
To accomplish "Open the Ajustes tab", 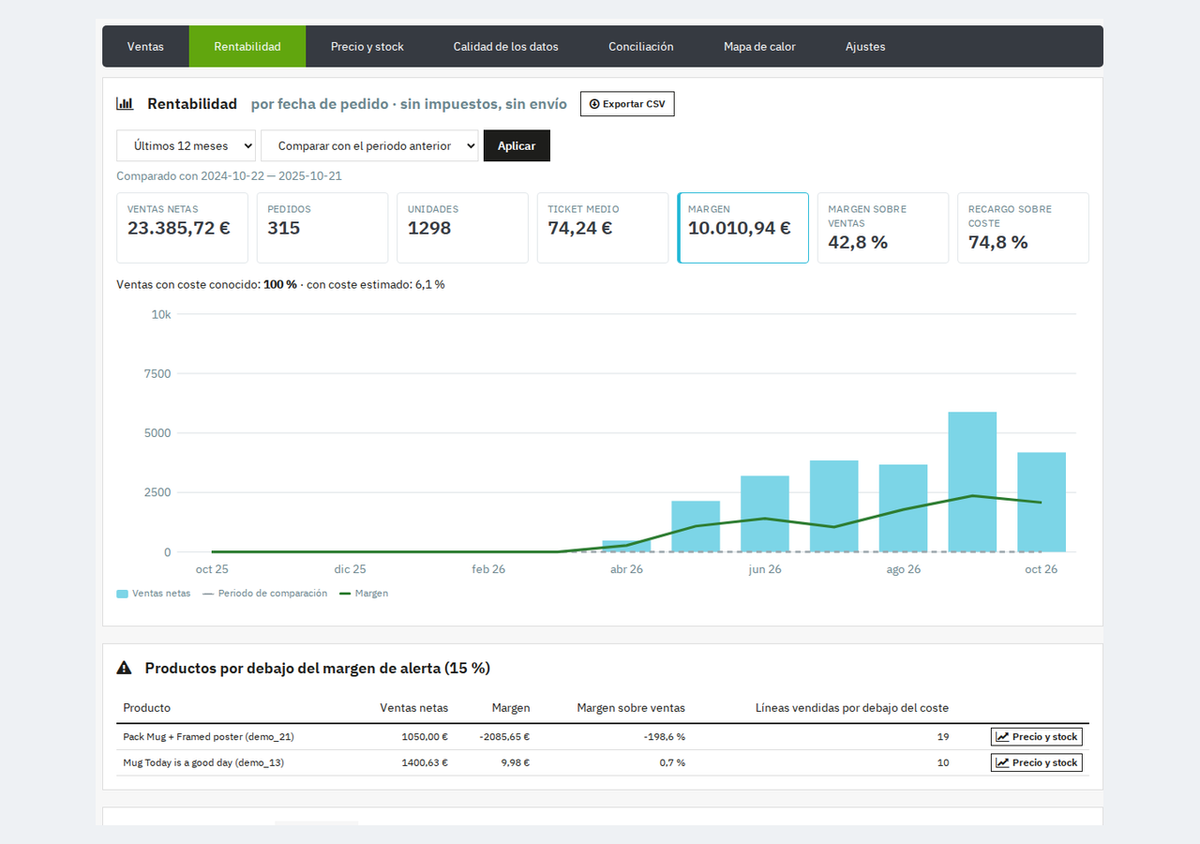I will point(865,47).
